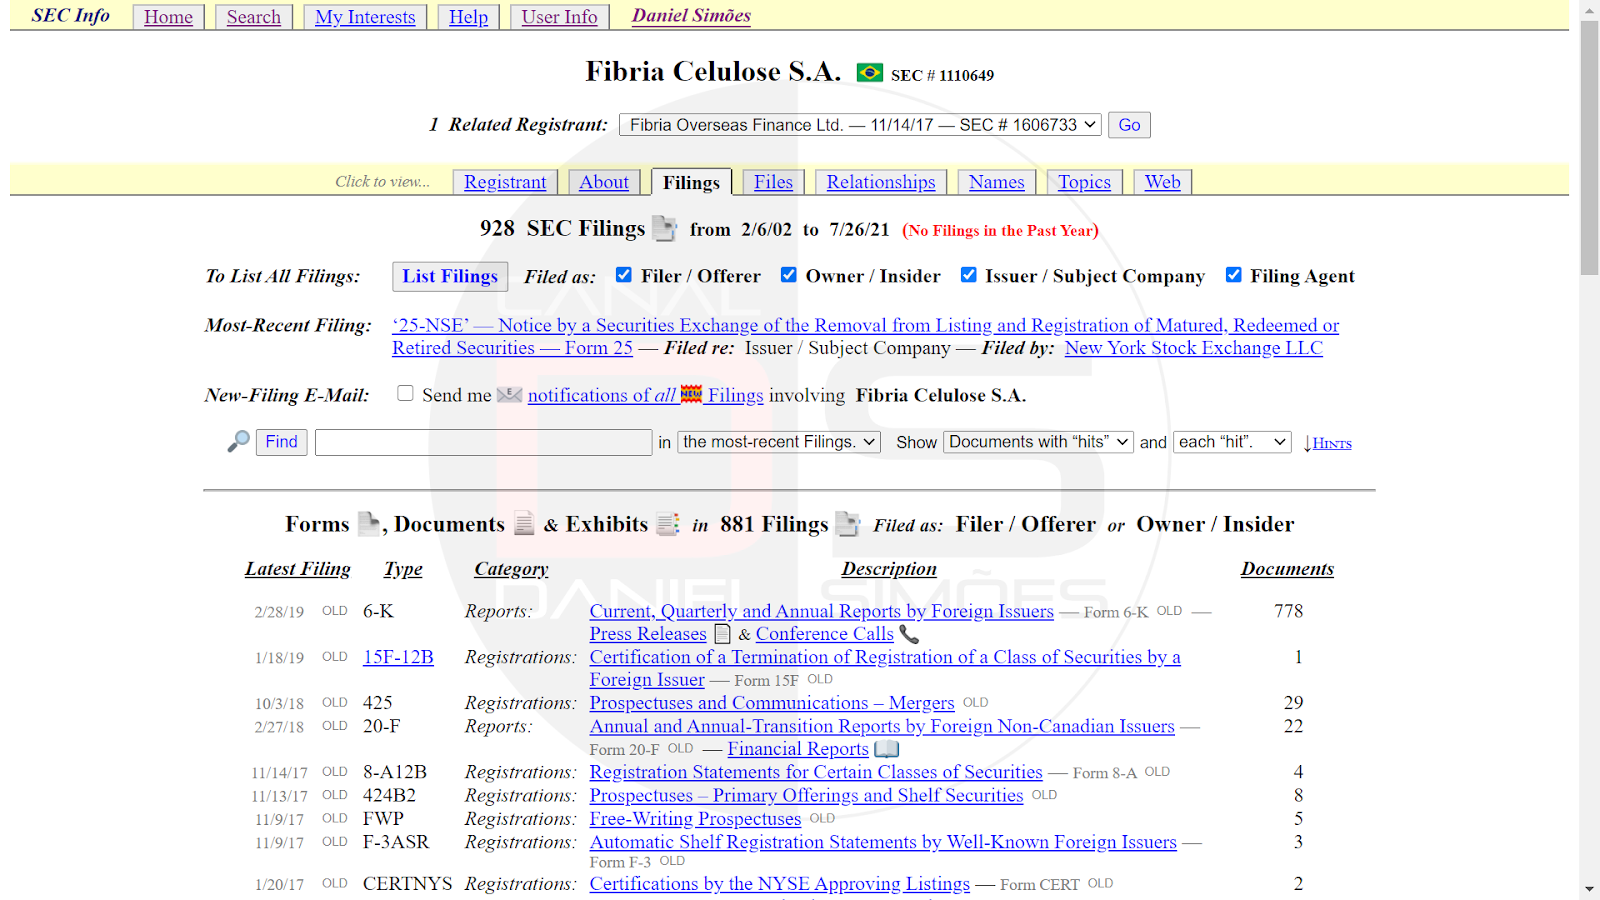Click the Go button
Viewport: 1600px width, 900px height.
pyautogui.click(x=1129, y=125)
